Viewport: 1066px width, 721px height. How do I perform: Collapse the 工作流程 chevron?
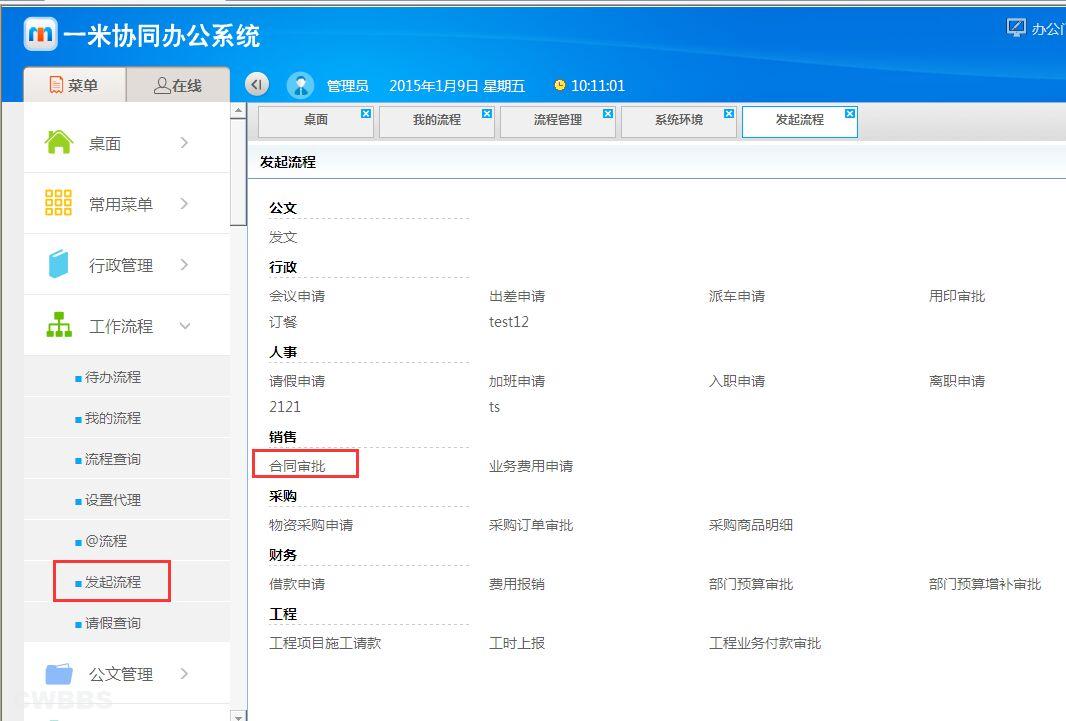click(185, 326)
